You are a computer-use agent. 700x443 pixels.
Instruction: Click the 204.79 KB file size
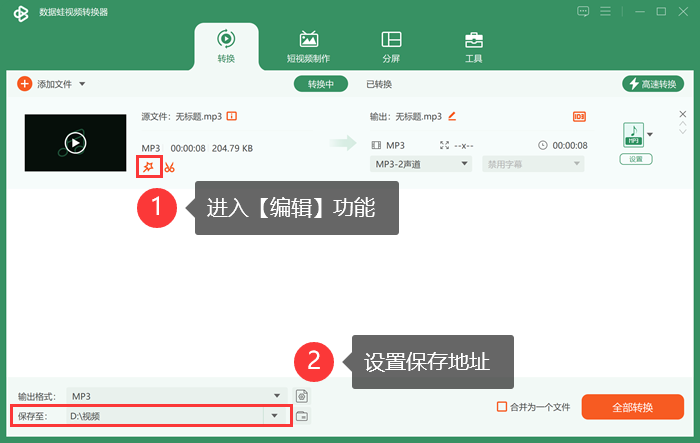coord(232,148)
